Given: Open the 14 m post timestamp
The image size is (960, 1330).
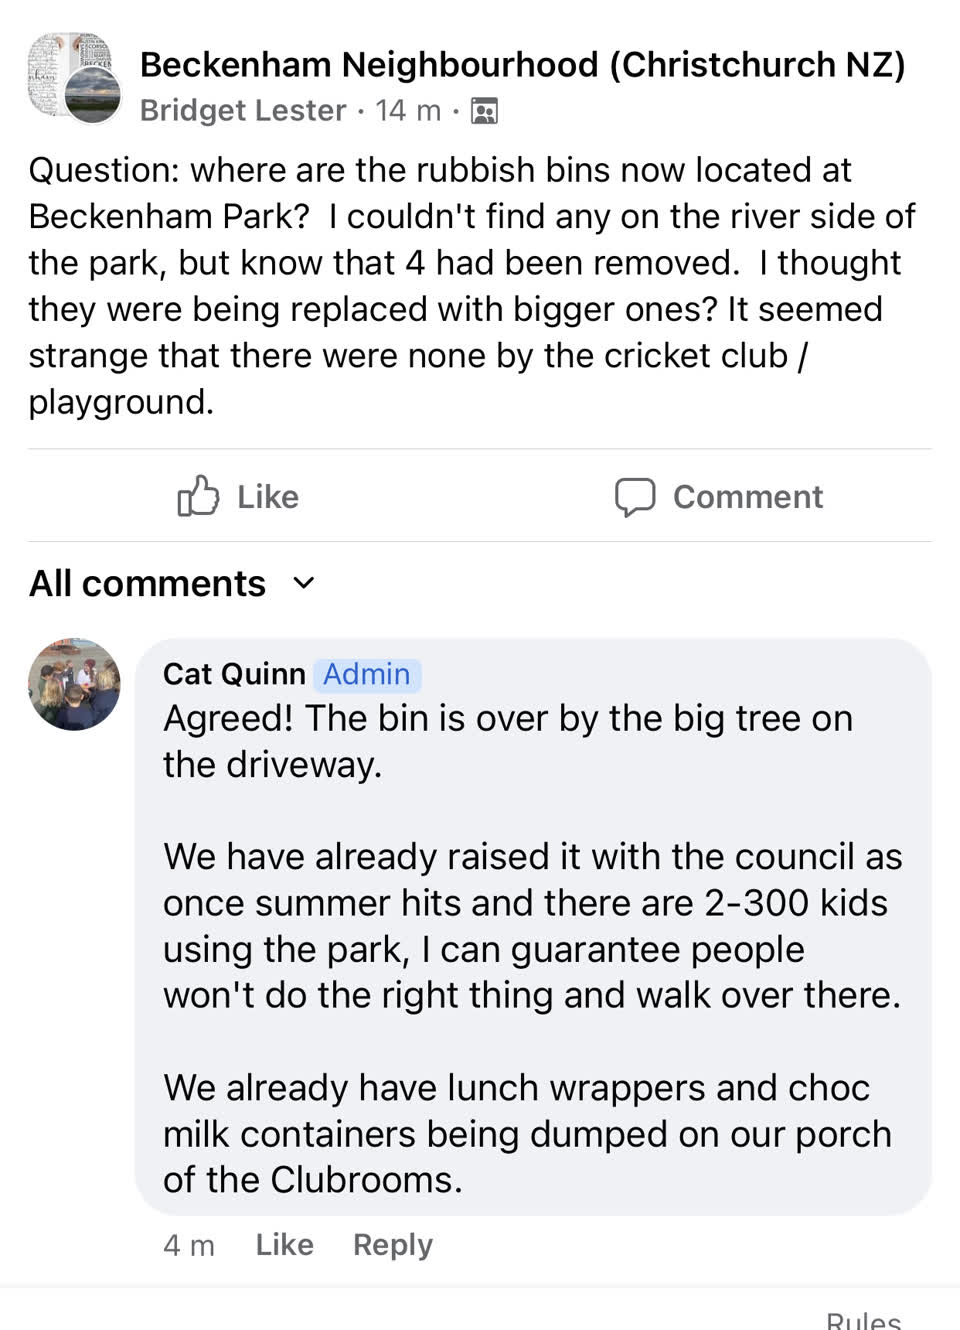Looking at the screenshot, I should [x=408, y=110].
